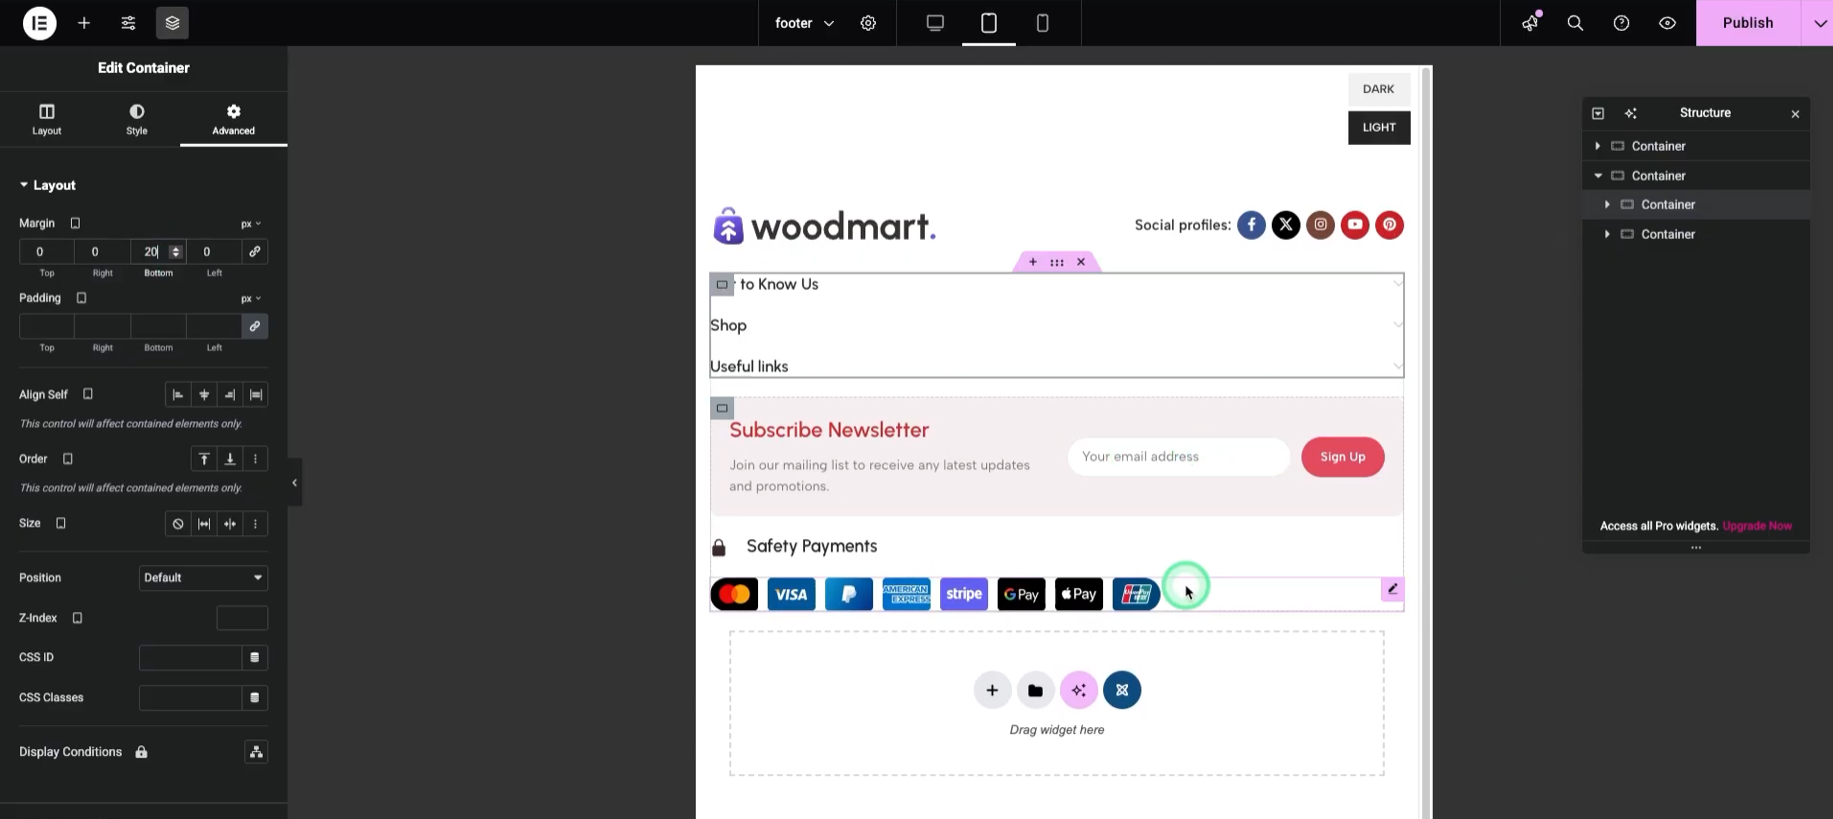This screenshot has width=1833, height=819.
Task: Collapse second Container in Structure
Action: click(x=1597, y=176)
